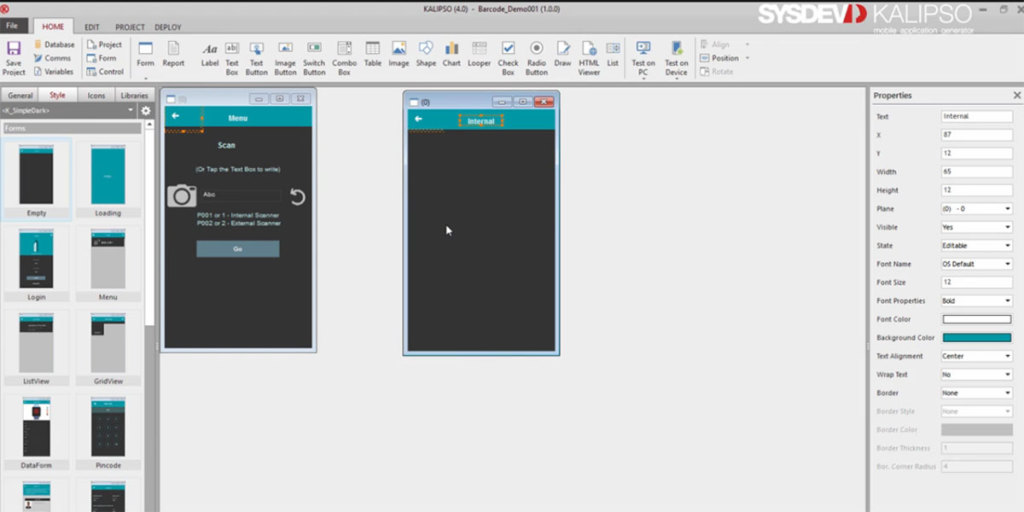1024x512 pixels.
Task: Open the EDIT ribbon tab
Action: (91, 27)
